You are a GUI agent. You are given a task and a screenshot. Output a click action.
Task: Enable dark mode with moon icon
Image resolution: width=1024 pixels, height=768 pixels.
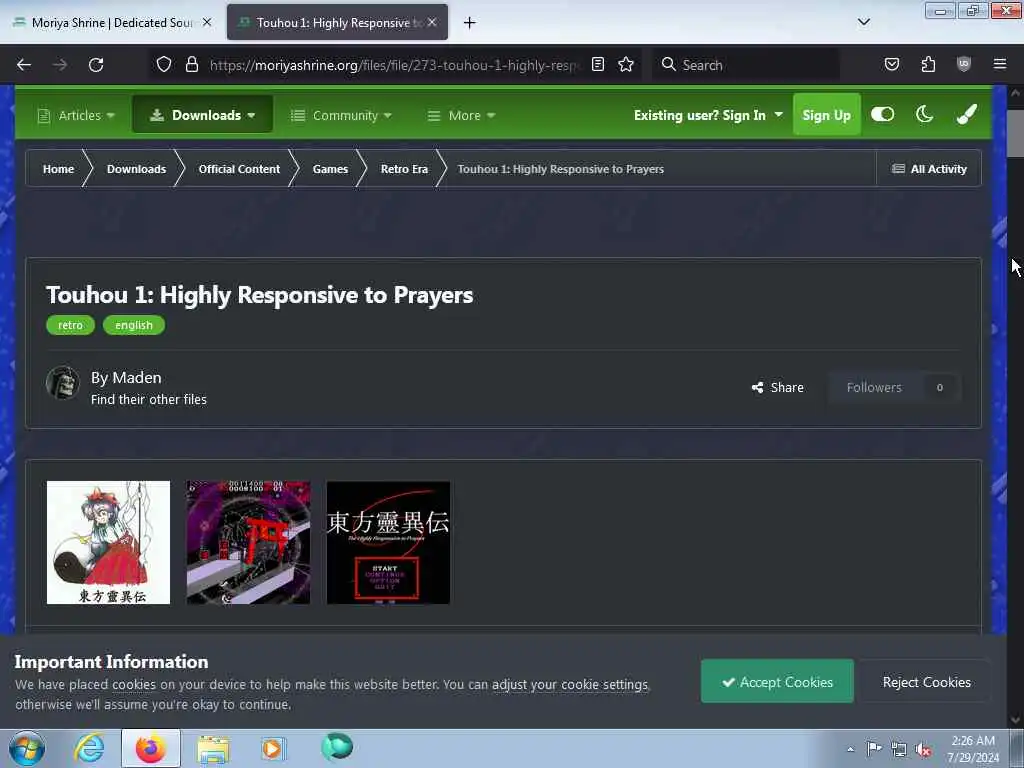coord(924,114)
